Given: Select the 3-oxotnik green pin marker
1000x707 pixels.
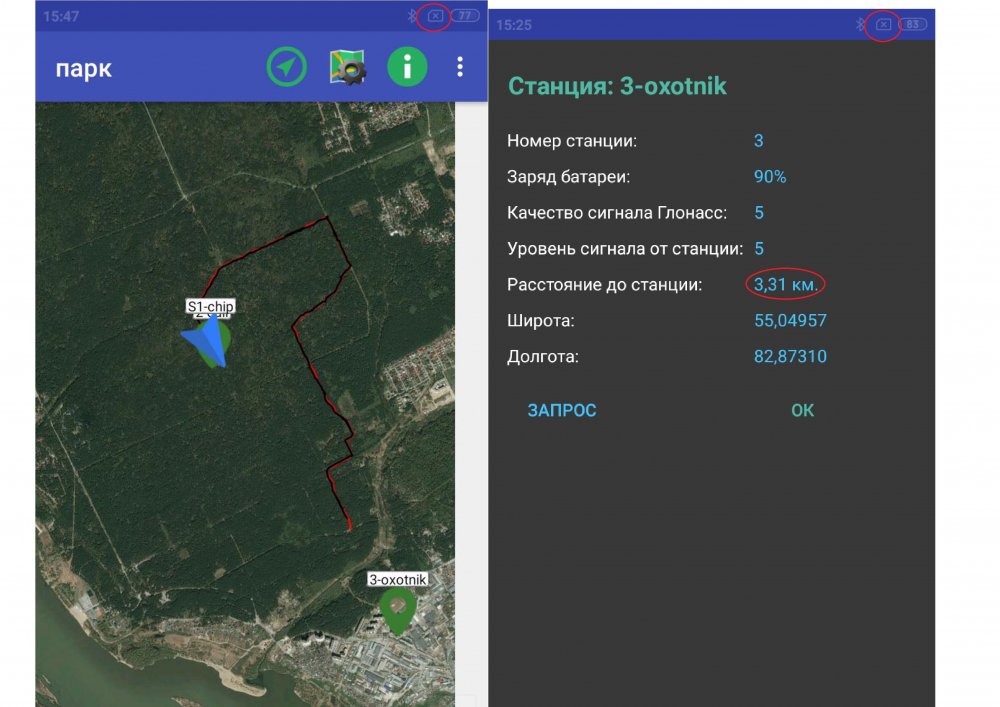Looking at the screenshot, I should click(x=399, y=609).
